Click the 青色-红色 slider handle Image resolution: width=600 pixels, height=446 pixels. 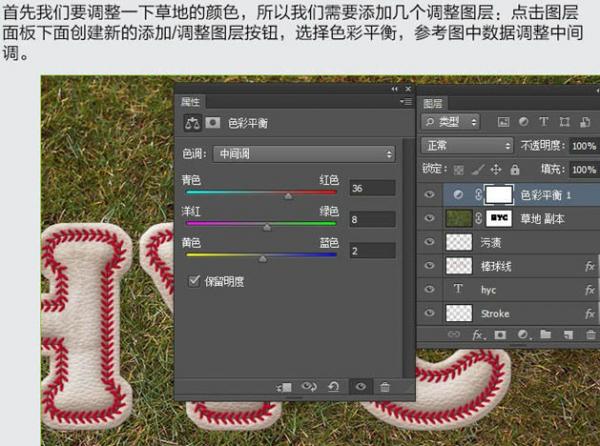288,197
